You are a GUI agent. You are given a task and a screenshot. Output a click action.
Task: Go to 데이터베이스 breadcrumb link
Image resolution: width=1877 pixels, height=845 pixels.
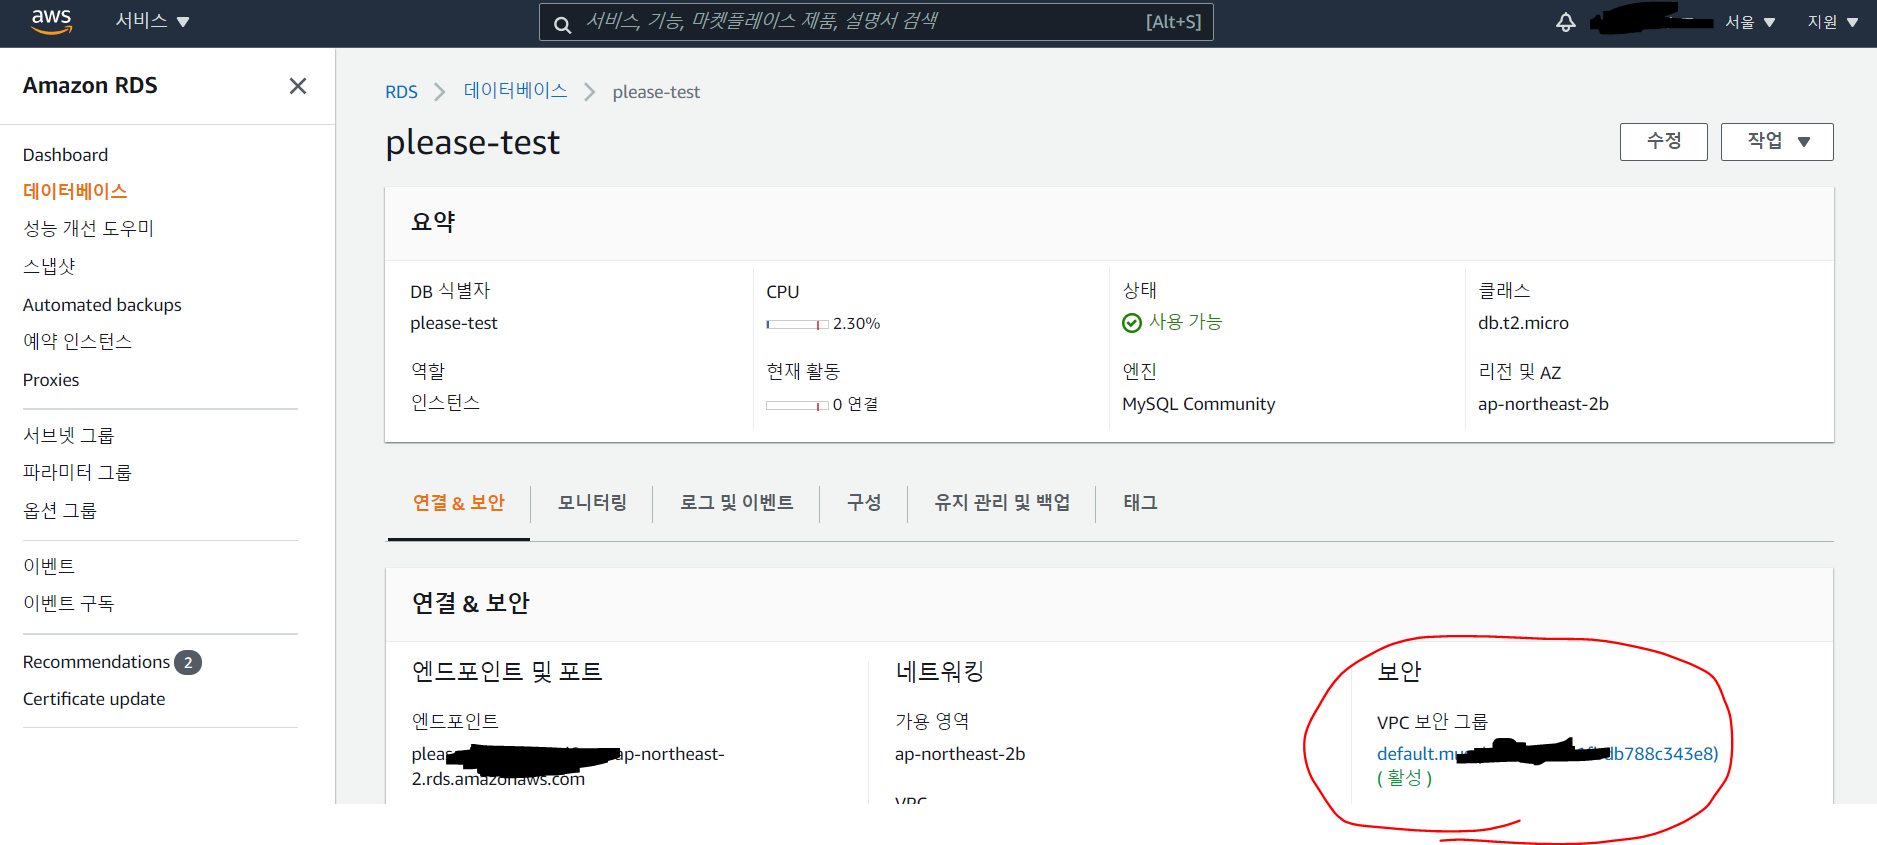point(515,91)
